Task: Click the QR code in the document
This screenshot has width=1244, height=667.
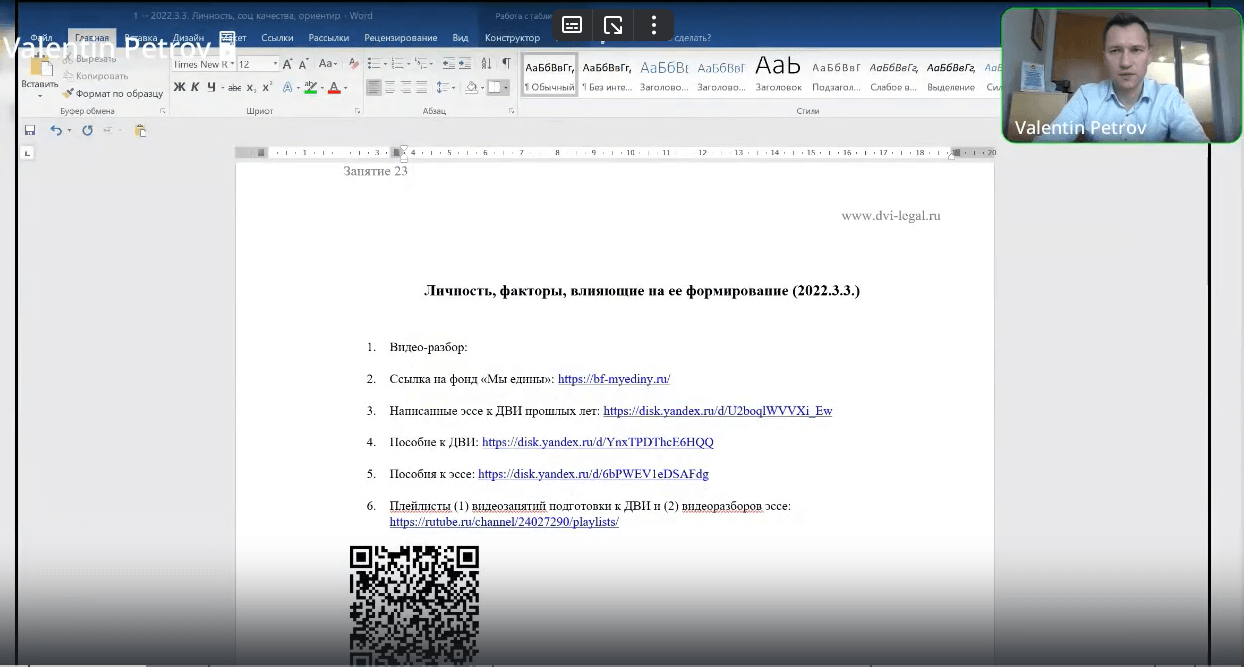Action: click(413, 604)
